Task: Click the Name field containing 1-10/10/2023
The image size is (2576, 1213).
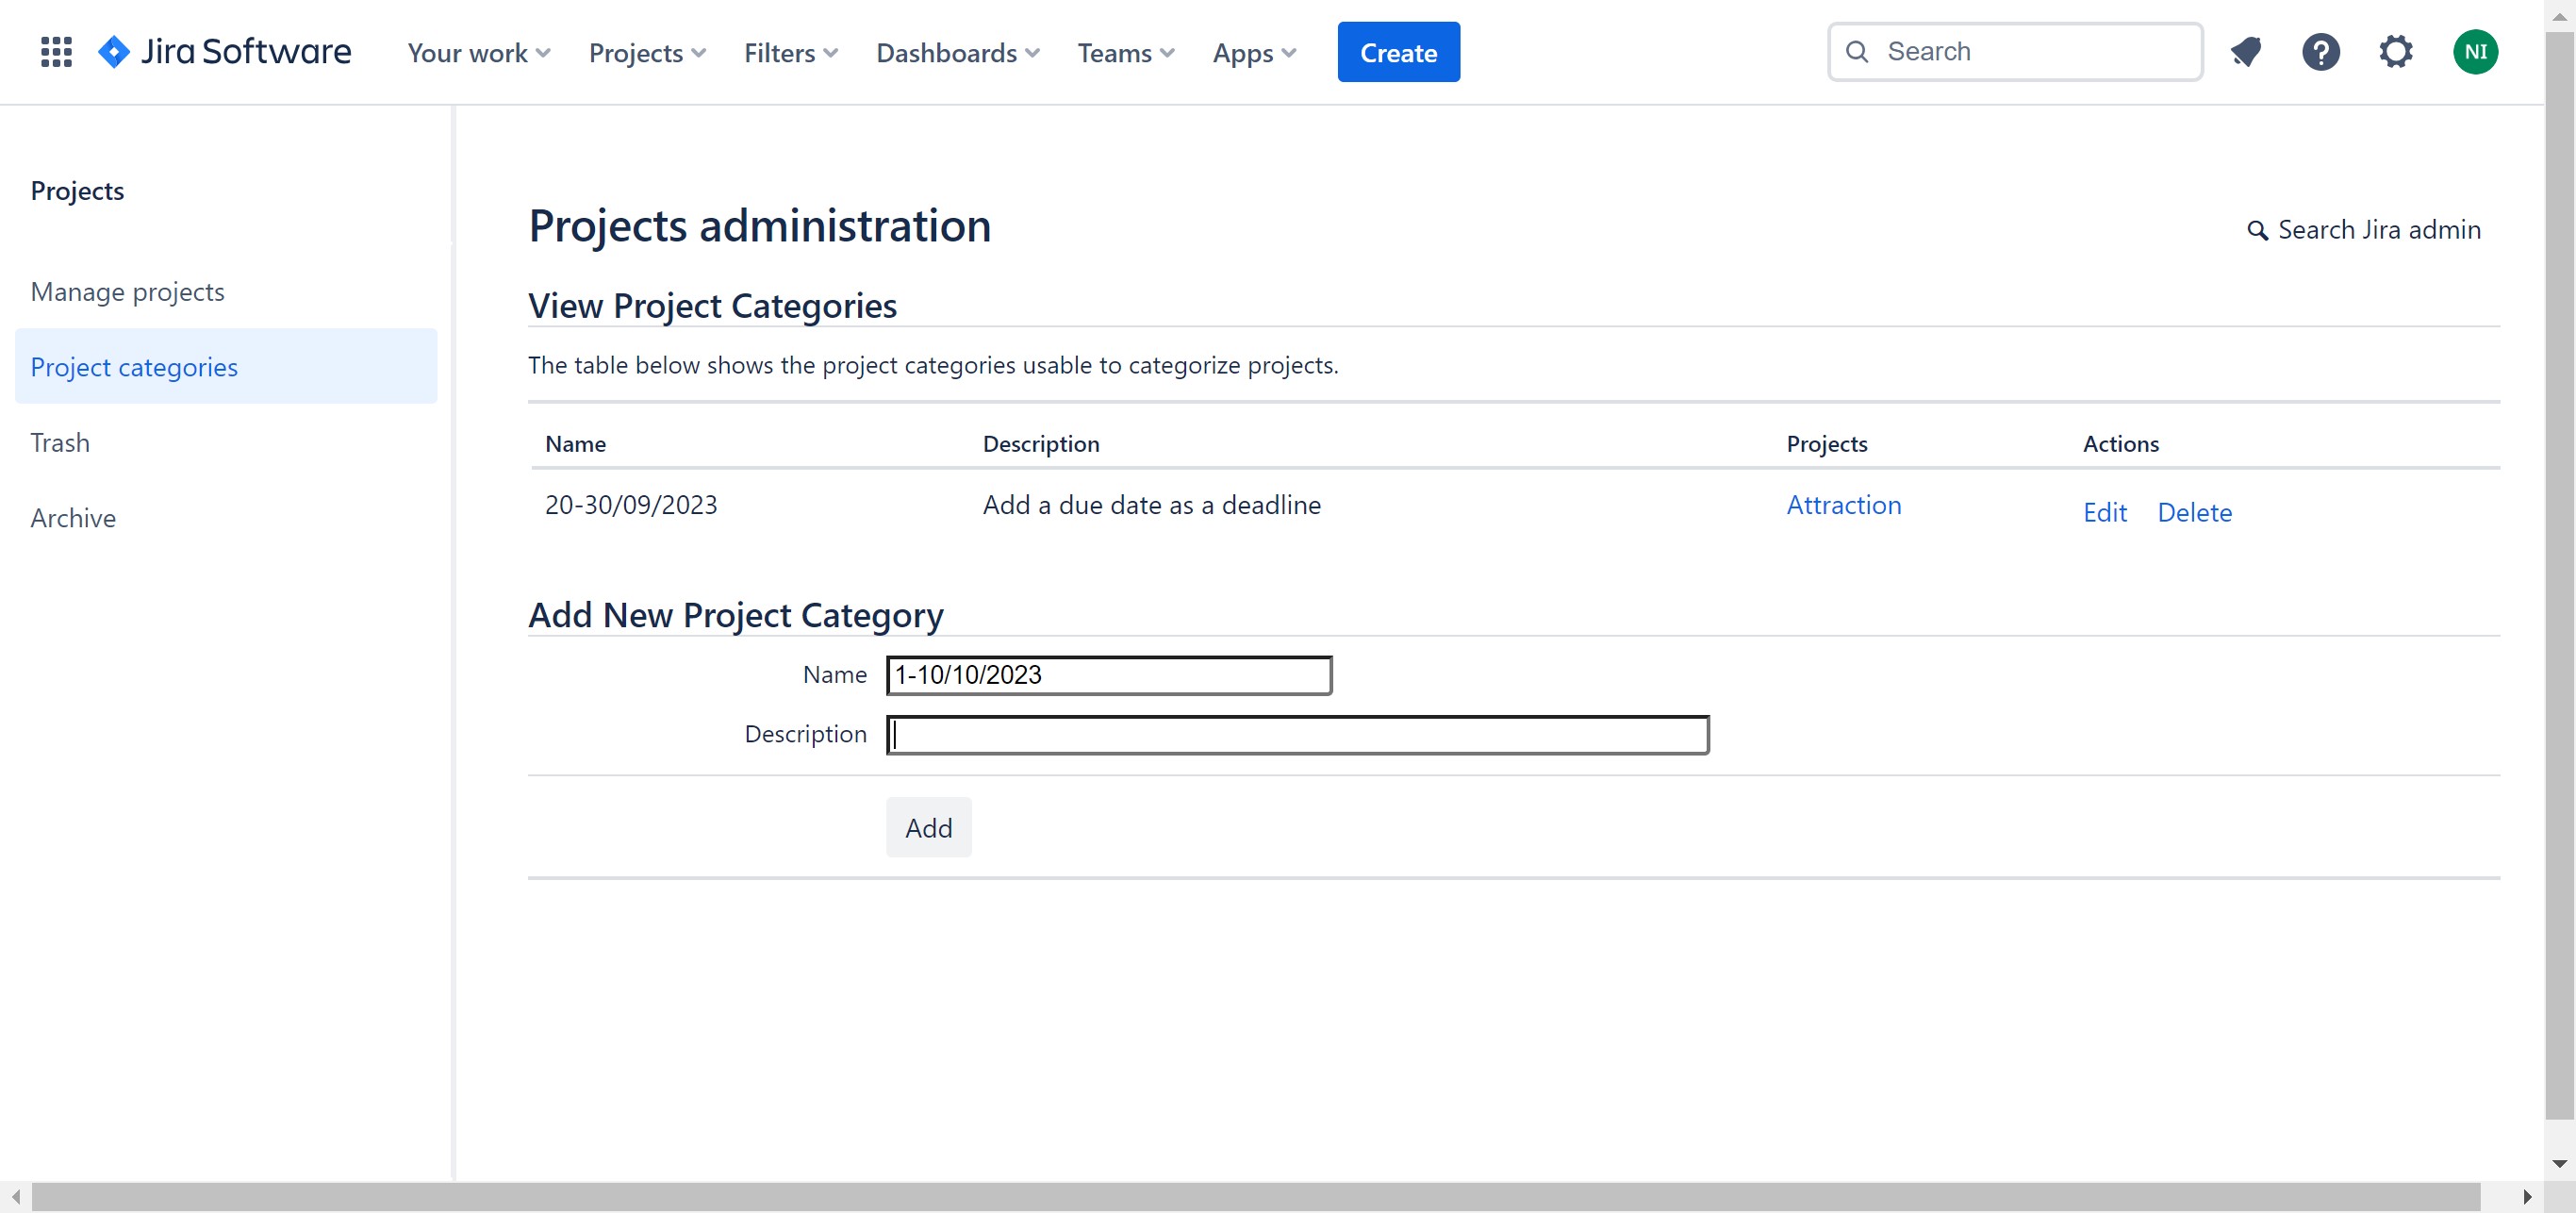Action: tap(1108, 675)
